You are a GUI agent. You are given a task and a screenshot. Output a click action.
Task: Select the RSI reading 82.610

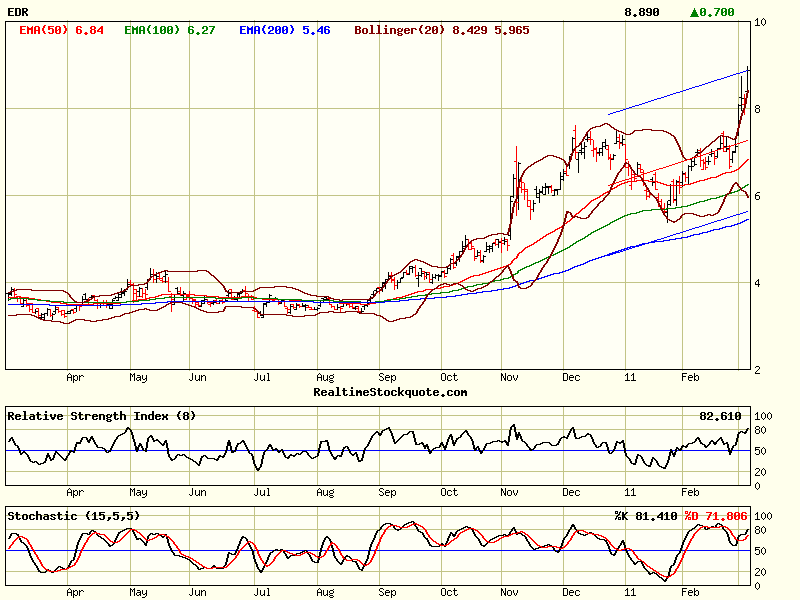[x=720, y=416]
